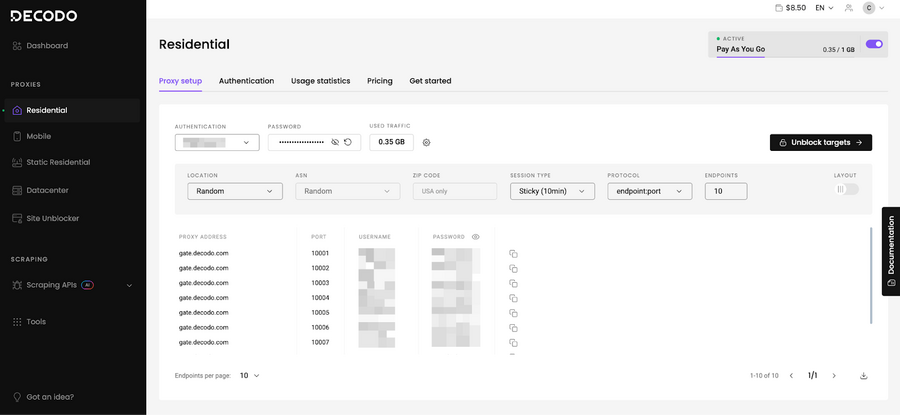Download the endpoints list
900x415 pixels.
point(864,376)
